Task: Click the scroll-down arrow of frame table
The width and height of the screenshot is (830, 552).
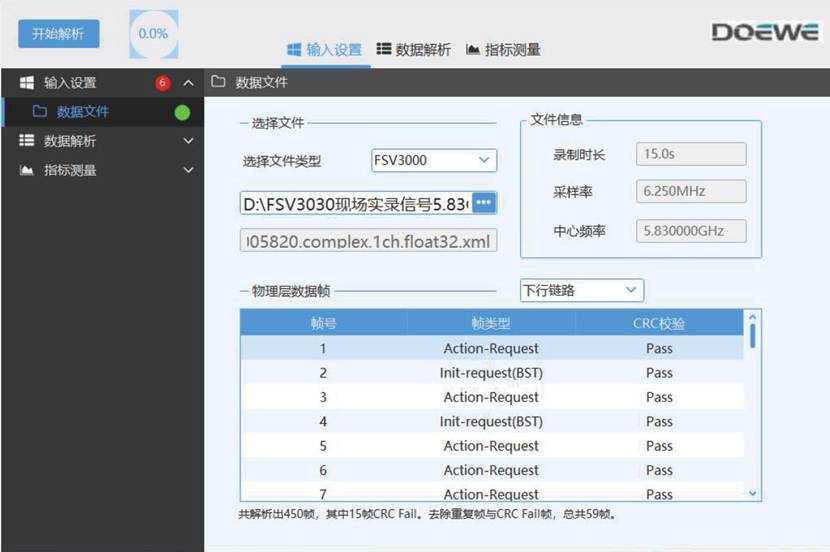Action: 753,492
